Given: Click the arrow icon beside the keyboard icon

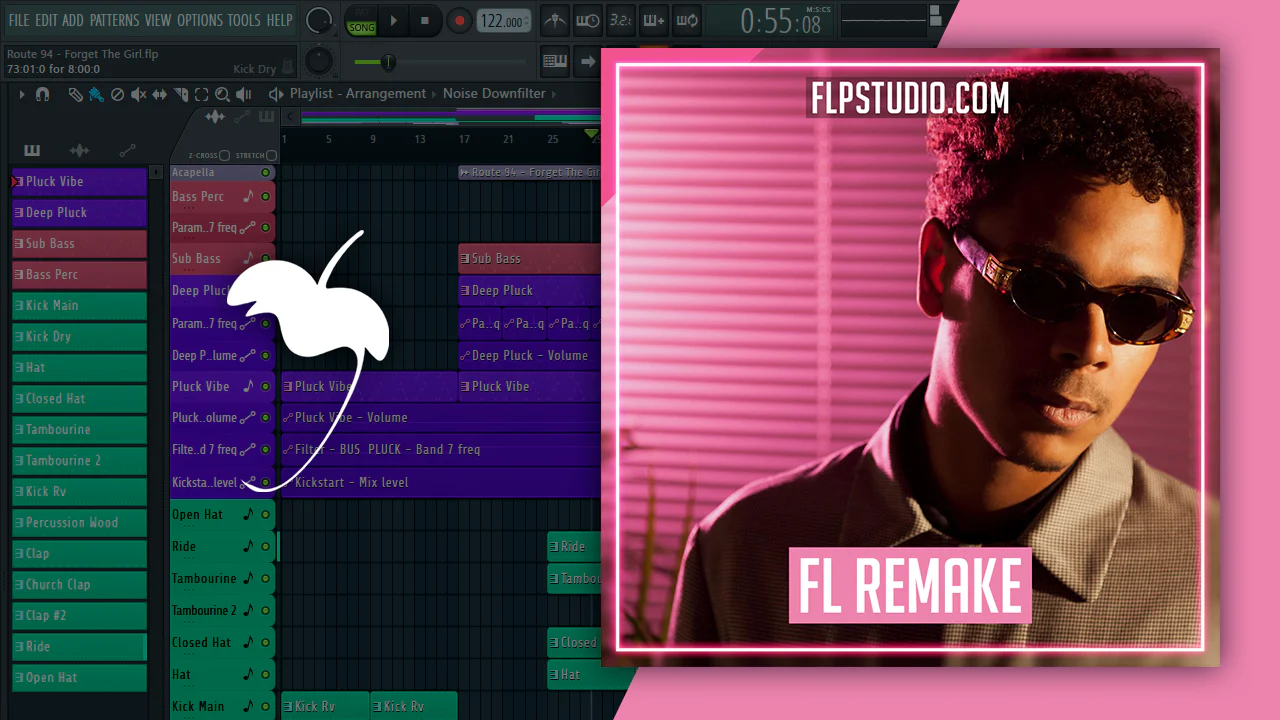Looking at the screenshot, I should click(588, 61).
